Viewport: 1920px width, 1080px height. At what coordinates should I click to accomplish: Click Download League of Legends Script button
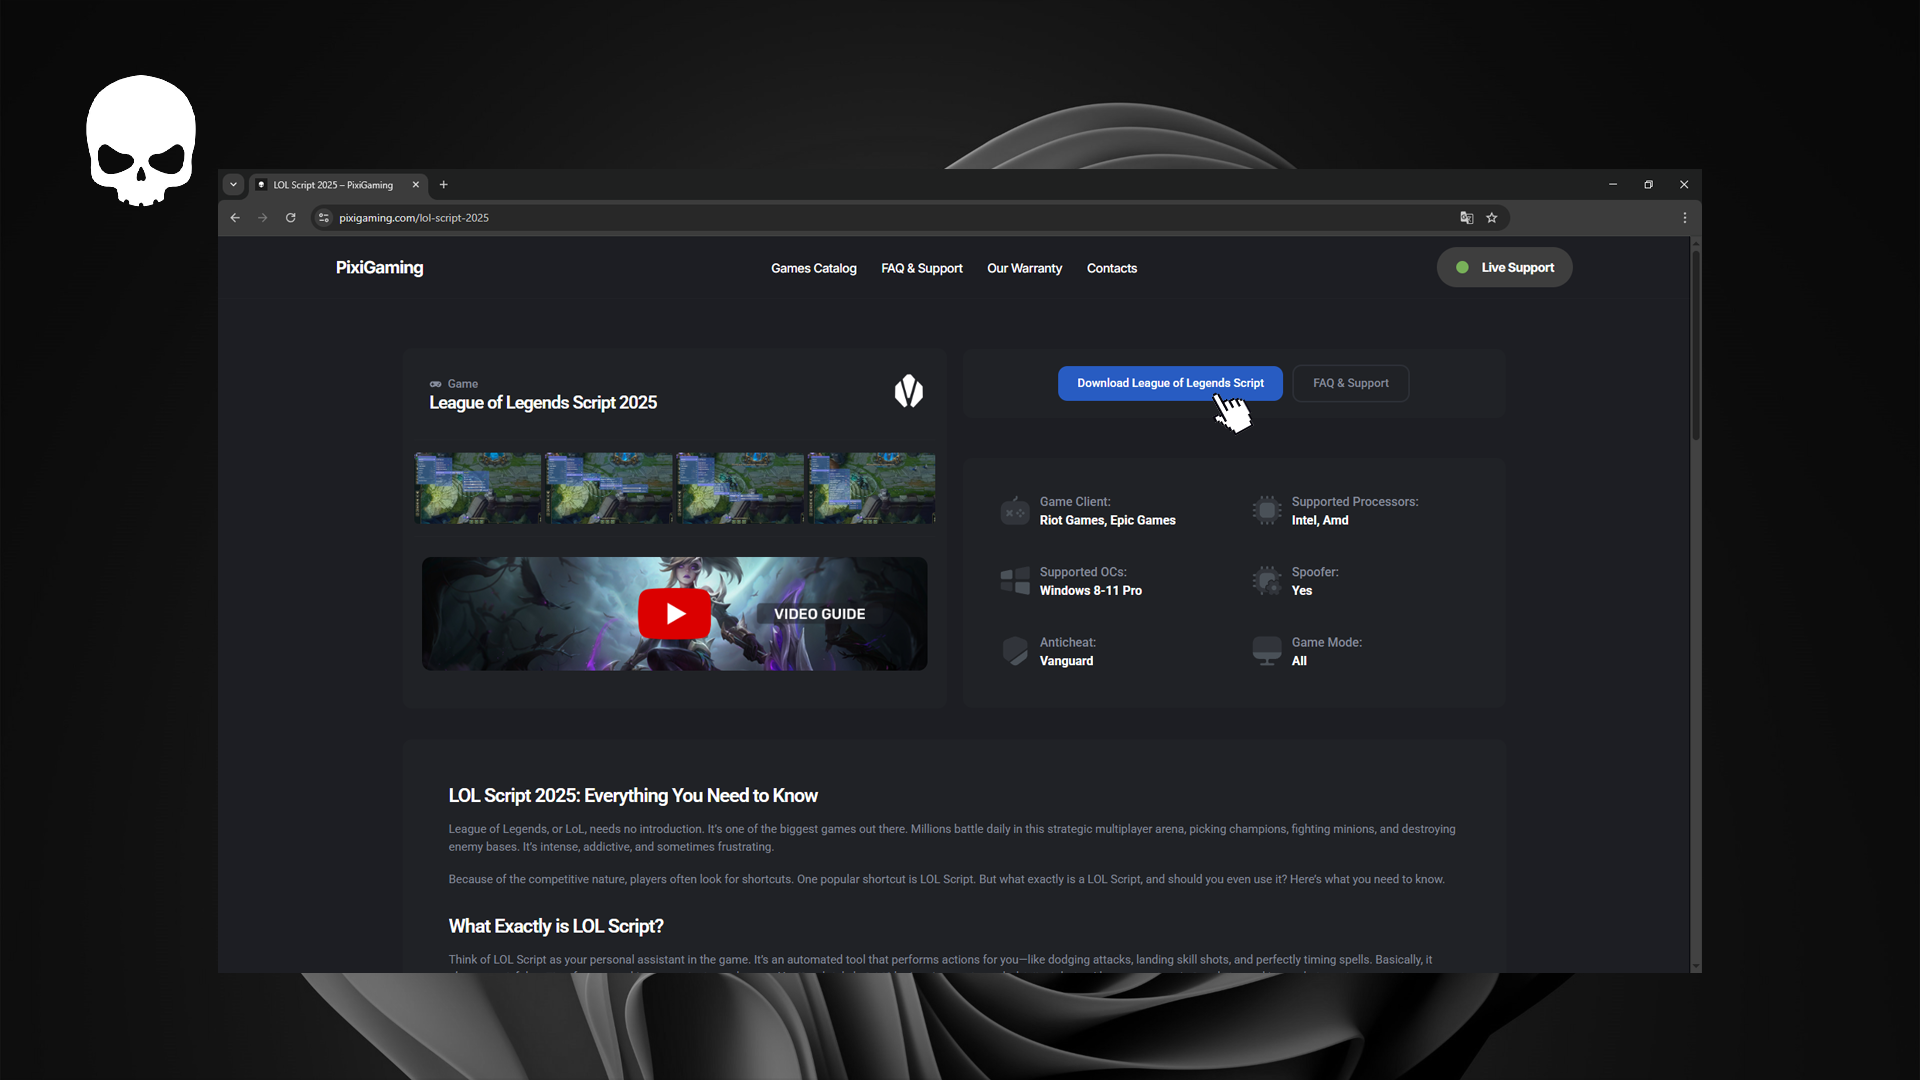1170,383
